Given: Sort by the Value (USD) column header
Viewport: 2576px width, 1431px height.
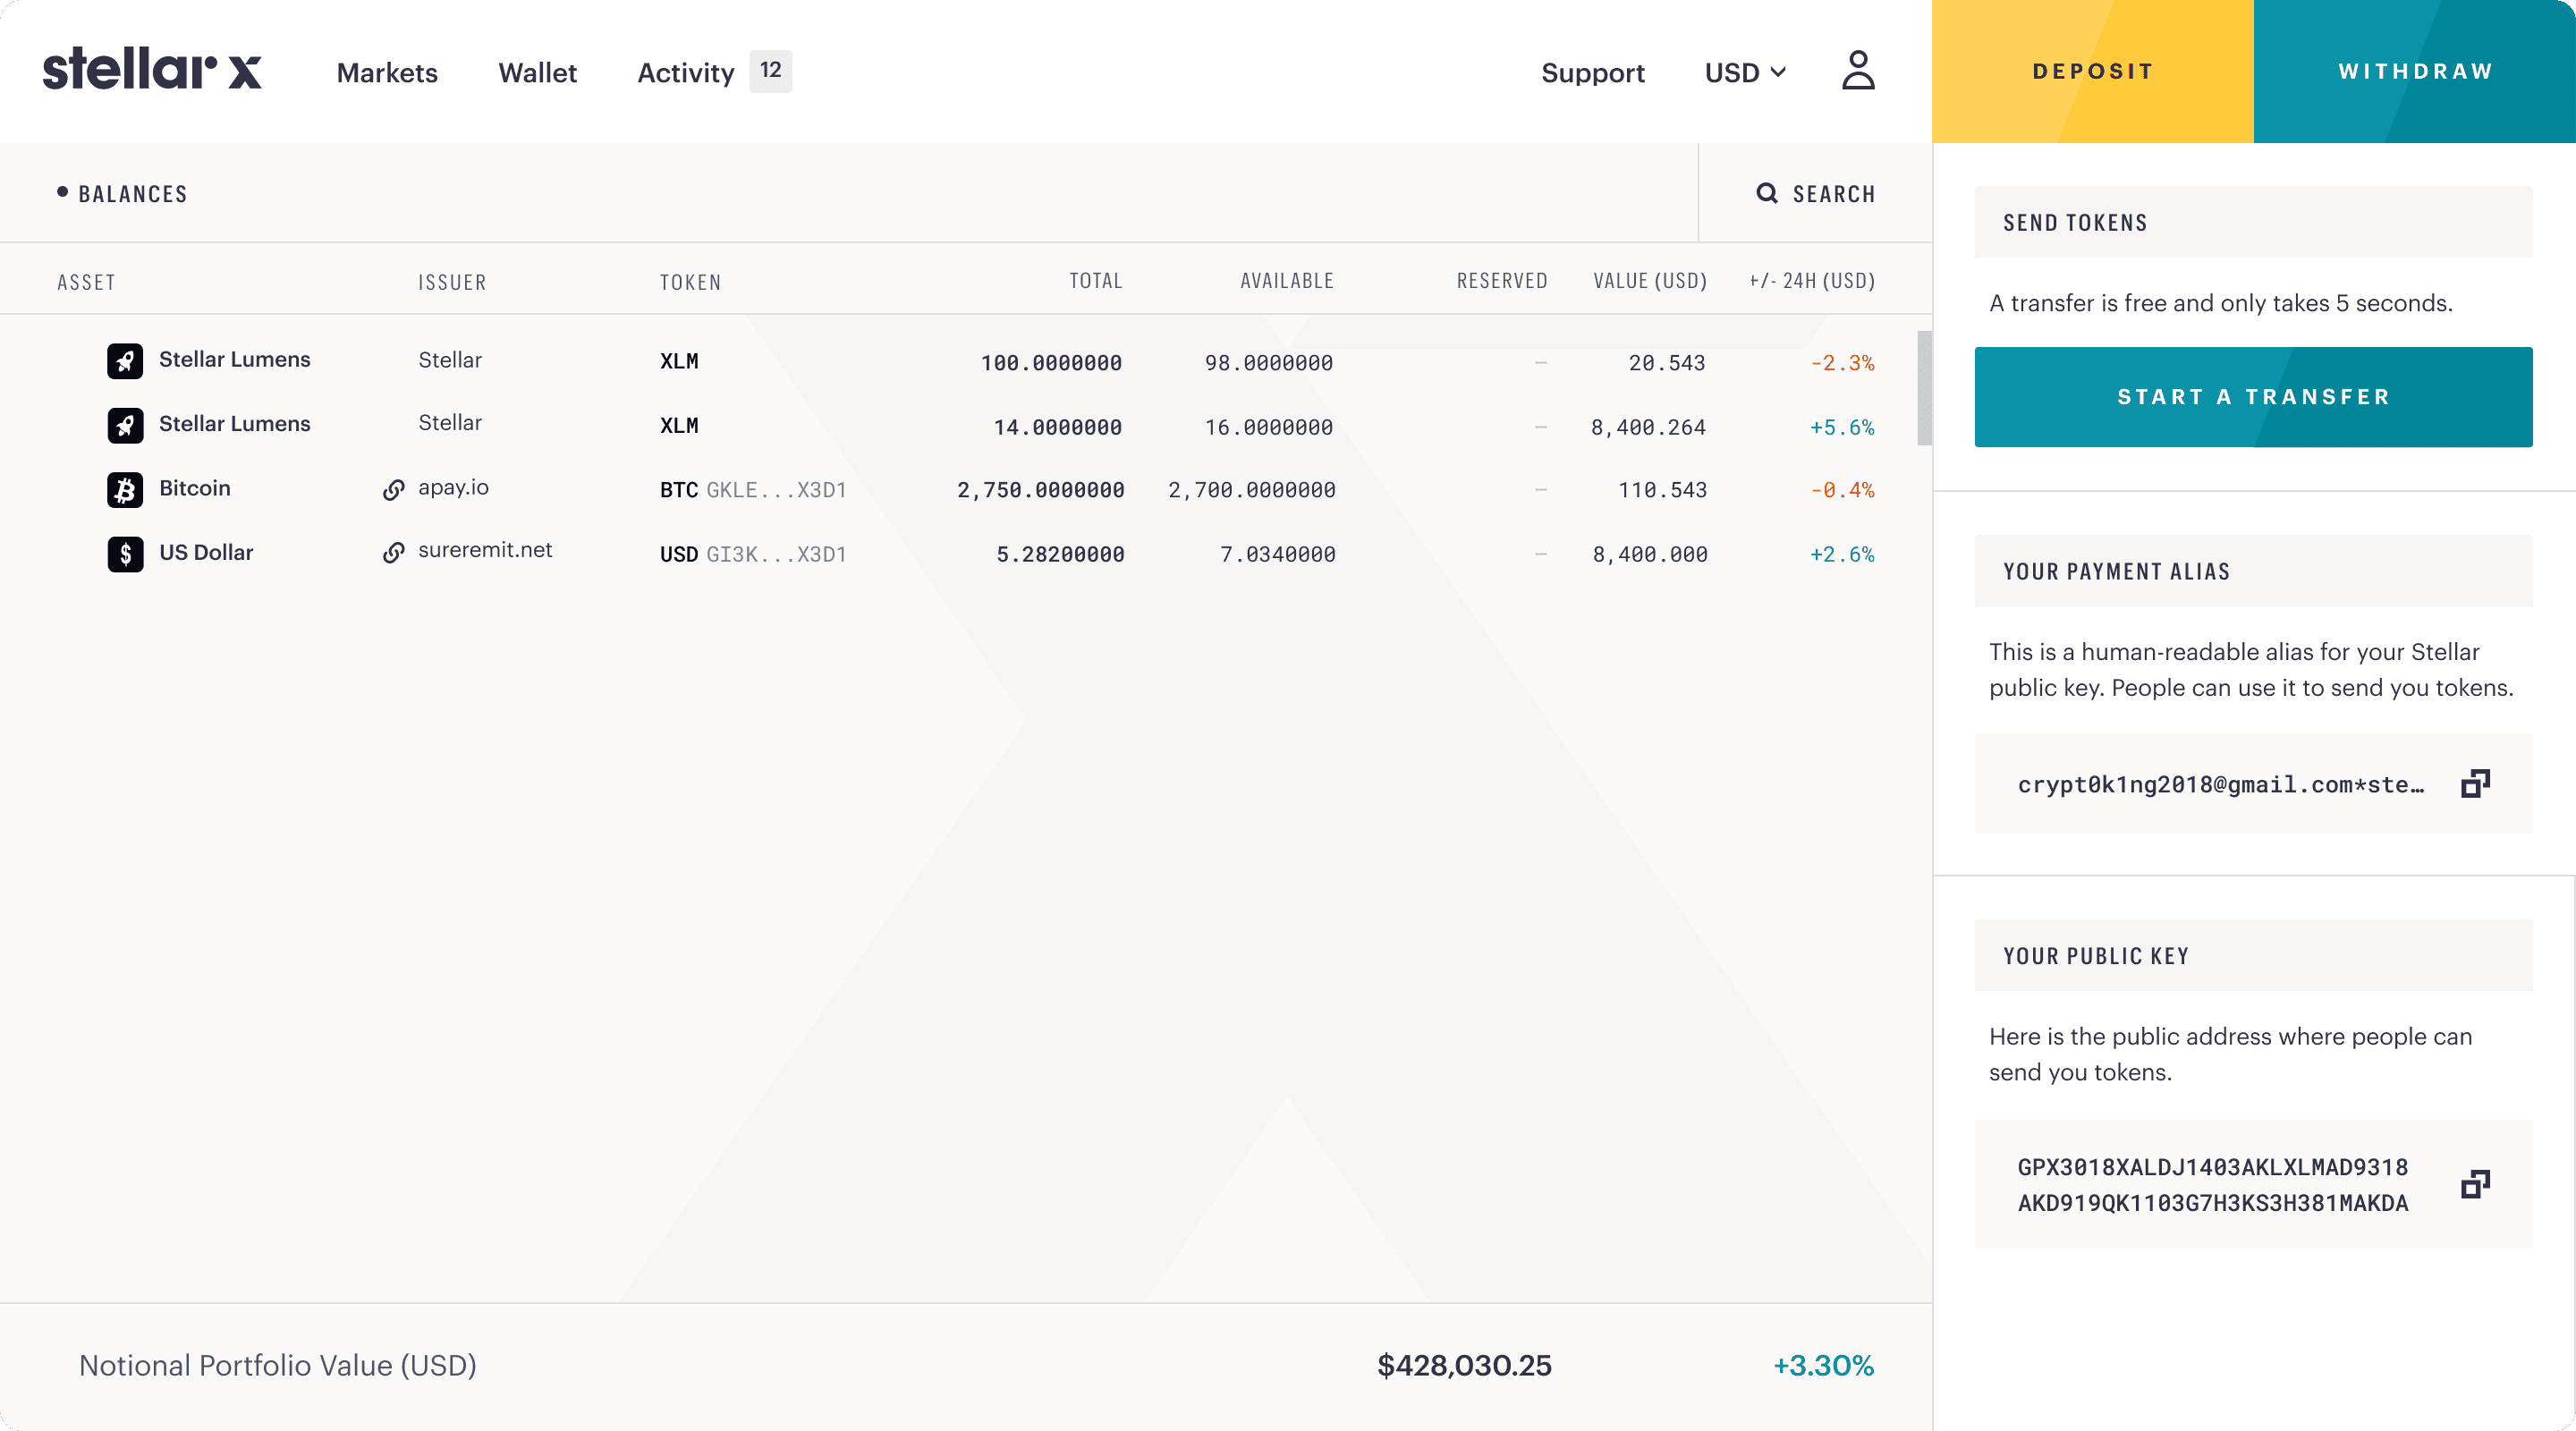Looking at the screenshot, I should click(x=1649, y=281).
